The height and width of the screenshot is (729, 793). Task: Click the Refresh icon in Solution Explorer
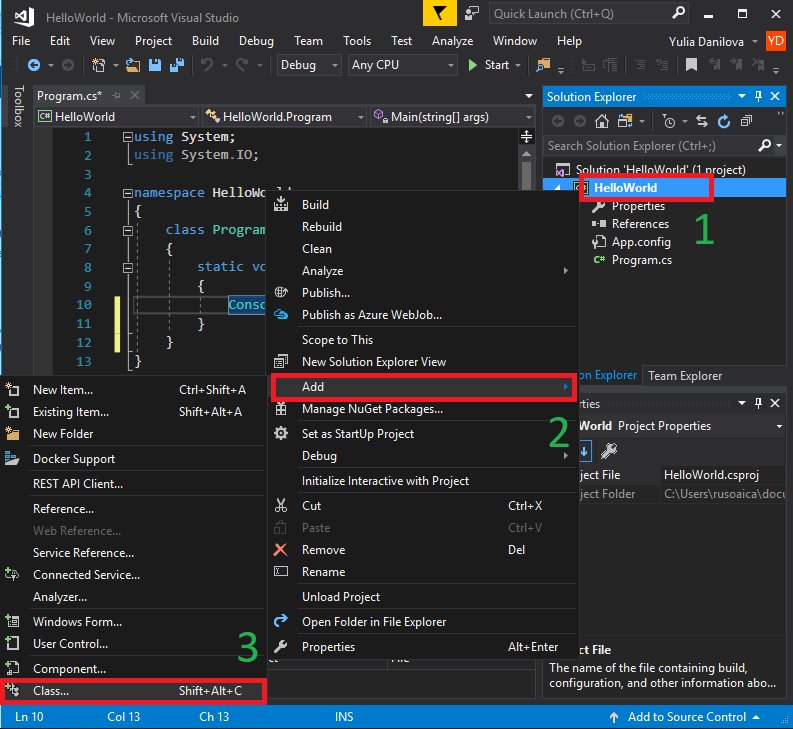coord(724,121)
